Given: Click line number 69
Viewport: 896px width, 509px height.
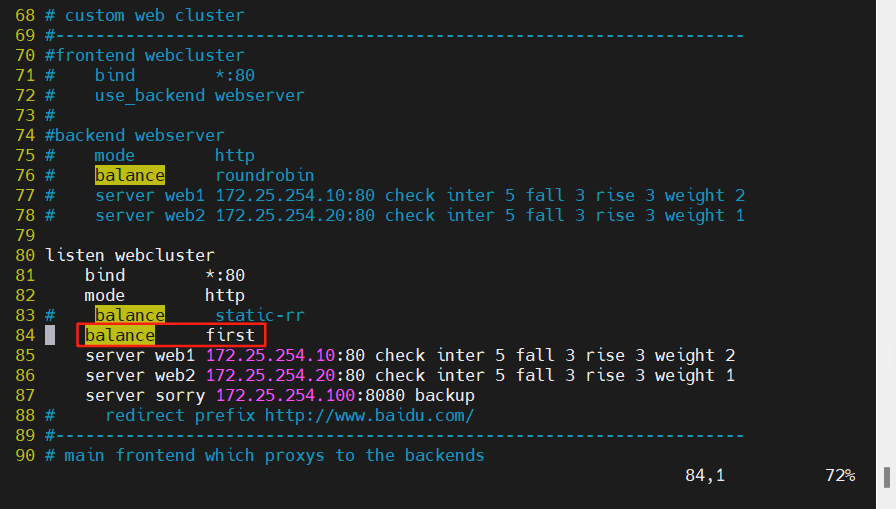Looking at the screenshot, I should (25, 35).
